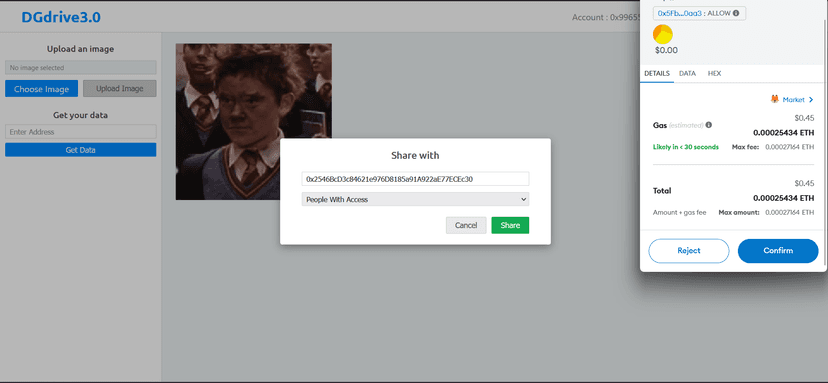Expand the People With Access dropdown

415,199
